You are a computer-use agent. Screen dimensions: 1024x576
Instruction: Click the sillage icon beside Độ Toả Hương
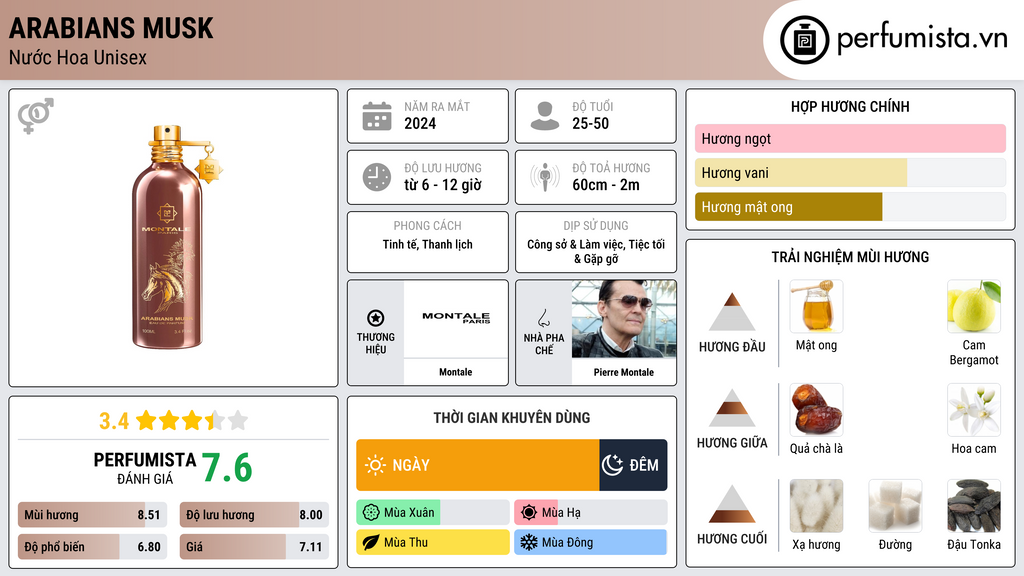point(544,177)
